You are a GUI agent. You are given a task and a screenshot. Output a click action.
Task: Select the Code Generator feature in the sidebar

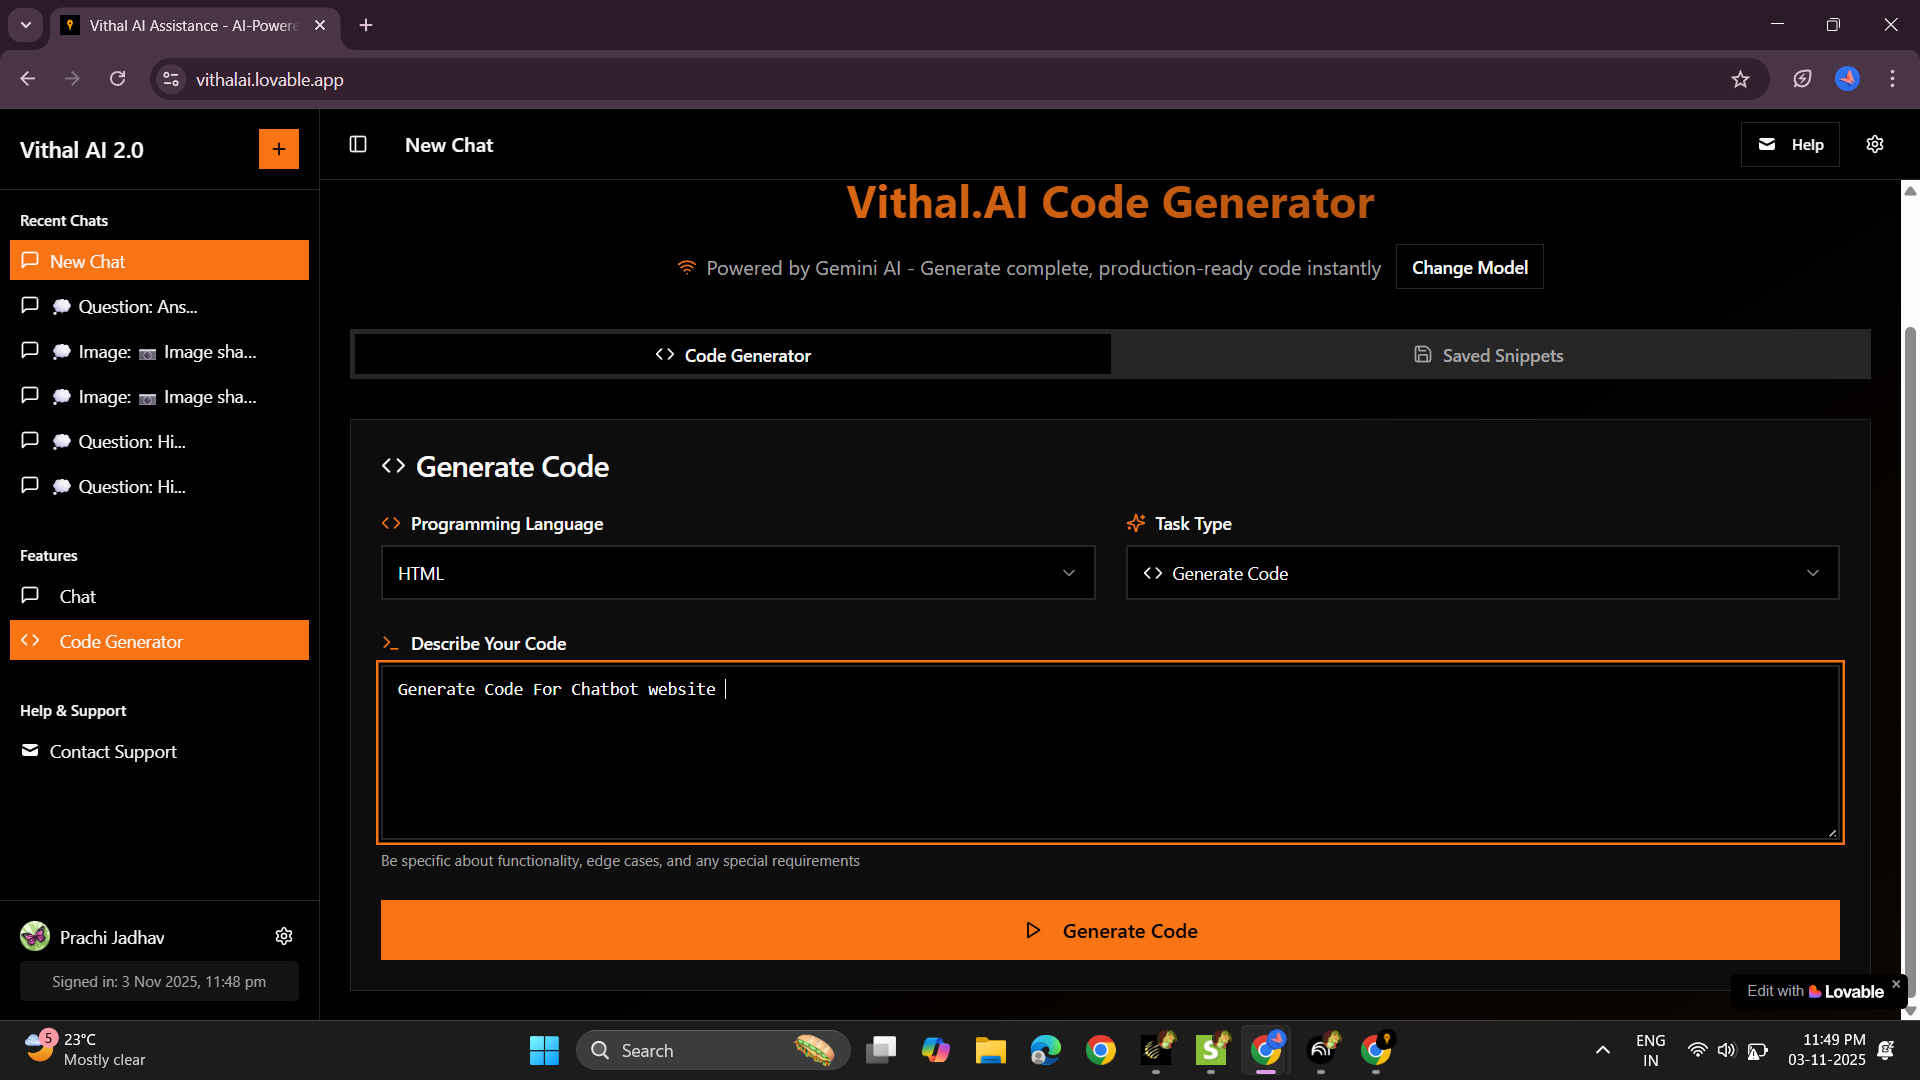click(120, 641)
